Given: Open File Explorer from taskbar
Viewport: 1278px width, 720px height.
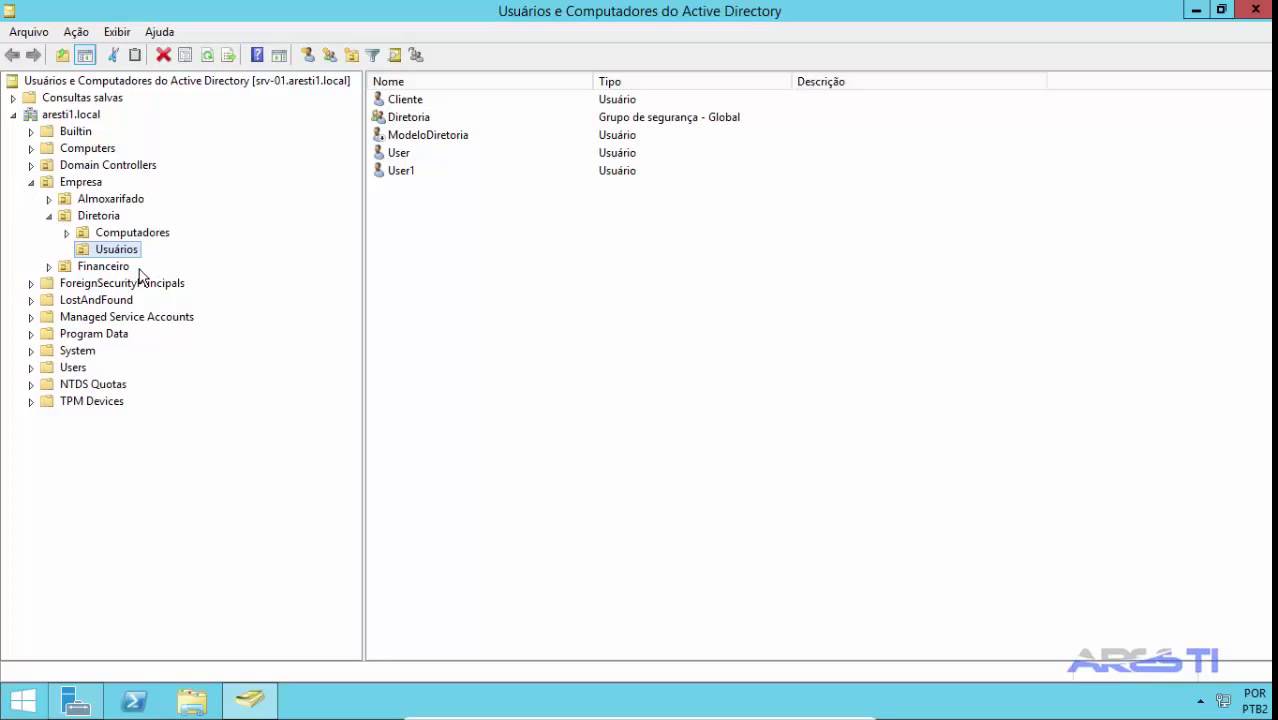Looking at the screenshot, I should [192, 701].
